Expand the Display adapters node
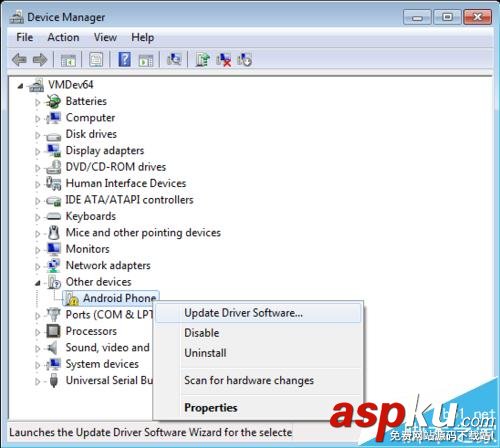This screenshot has height=448, width=500. 37,151
